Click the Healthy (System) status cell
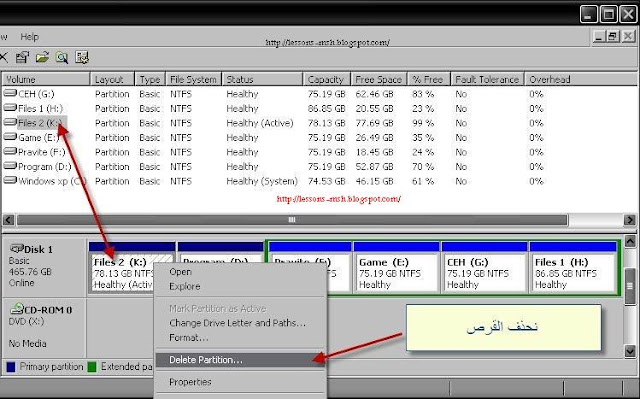Screen dimensions: 640x399 coord(262,181)
